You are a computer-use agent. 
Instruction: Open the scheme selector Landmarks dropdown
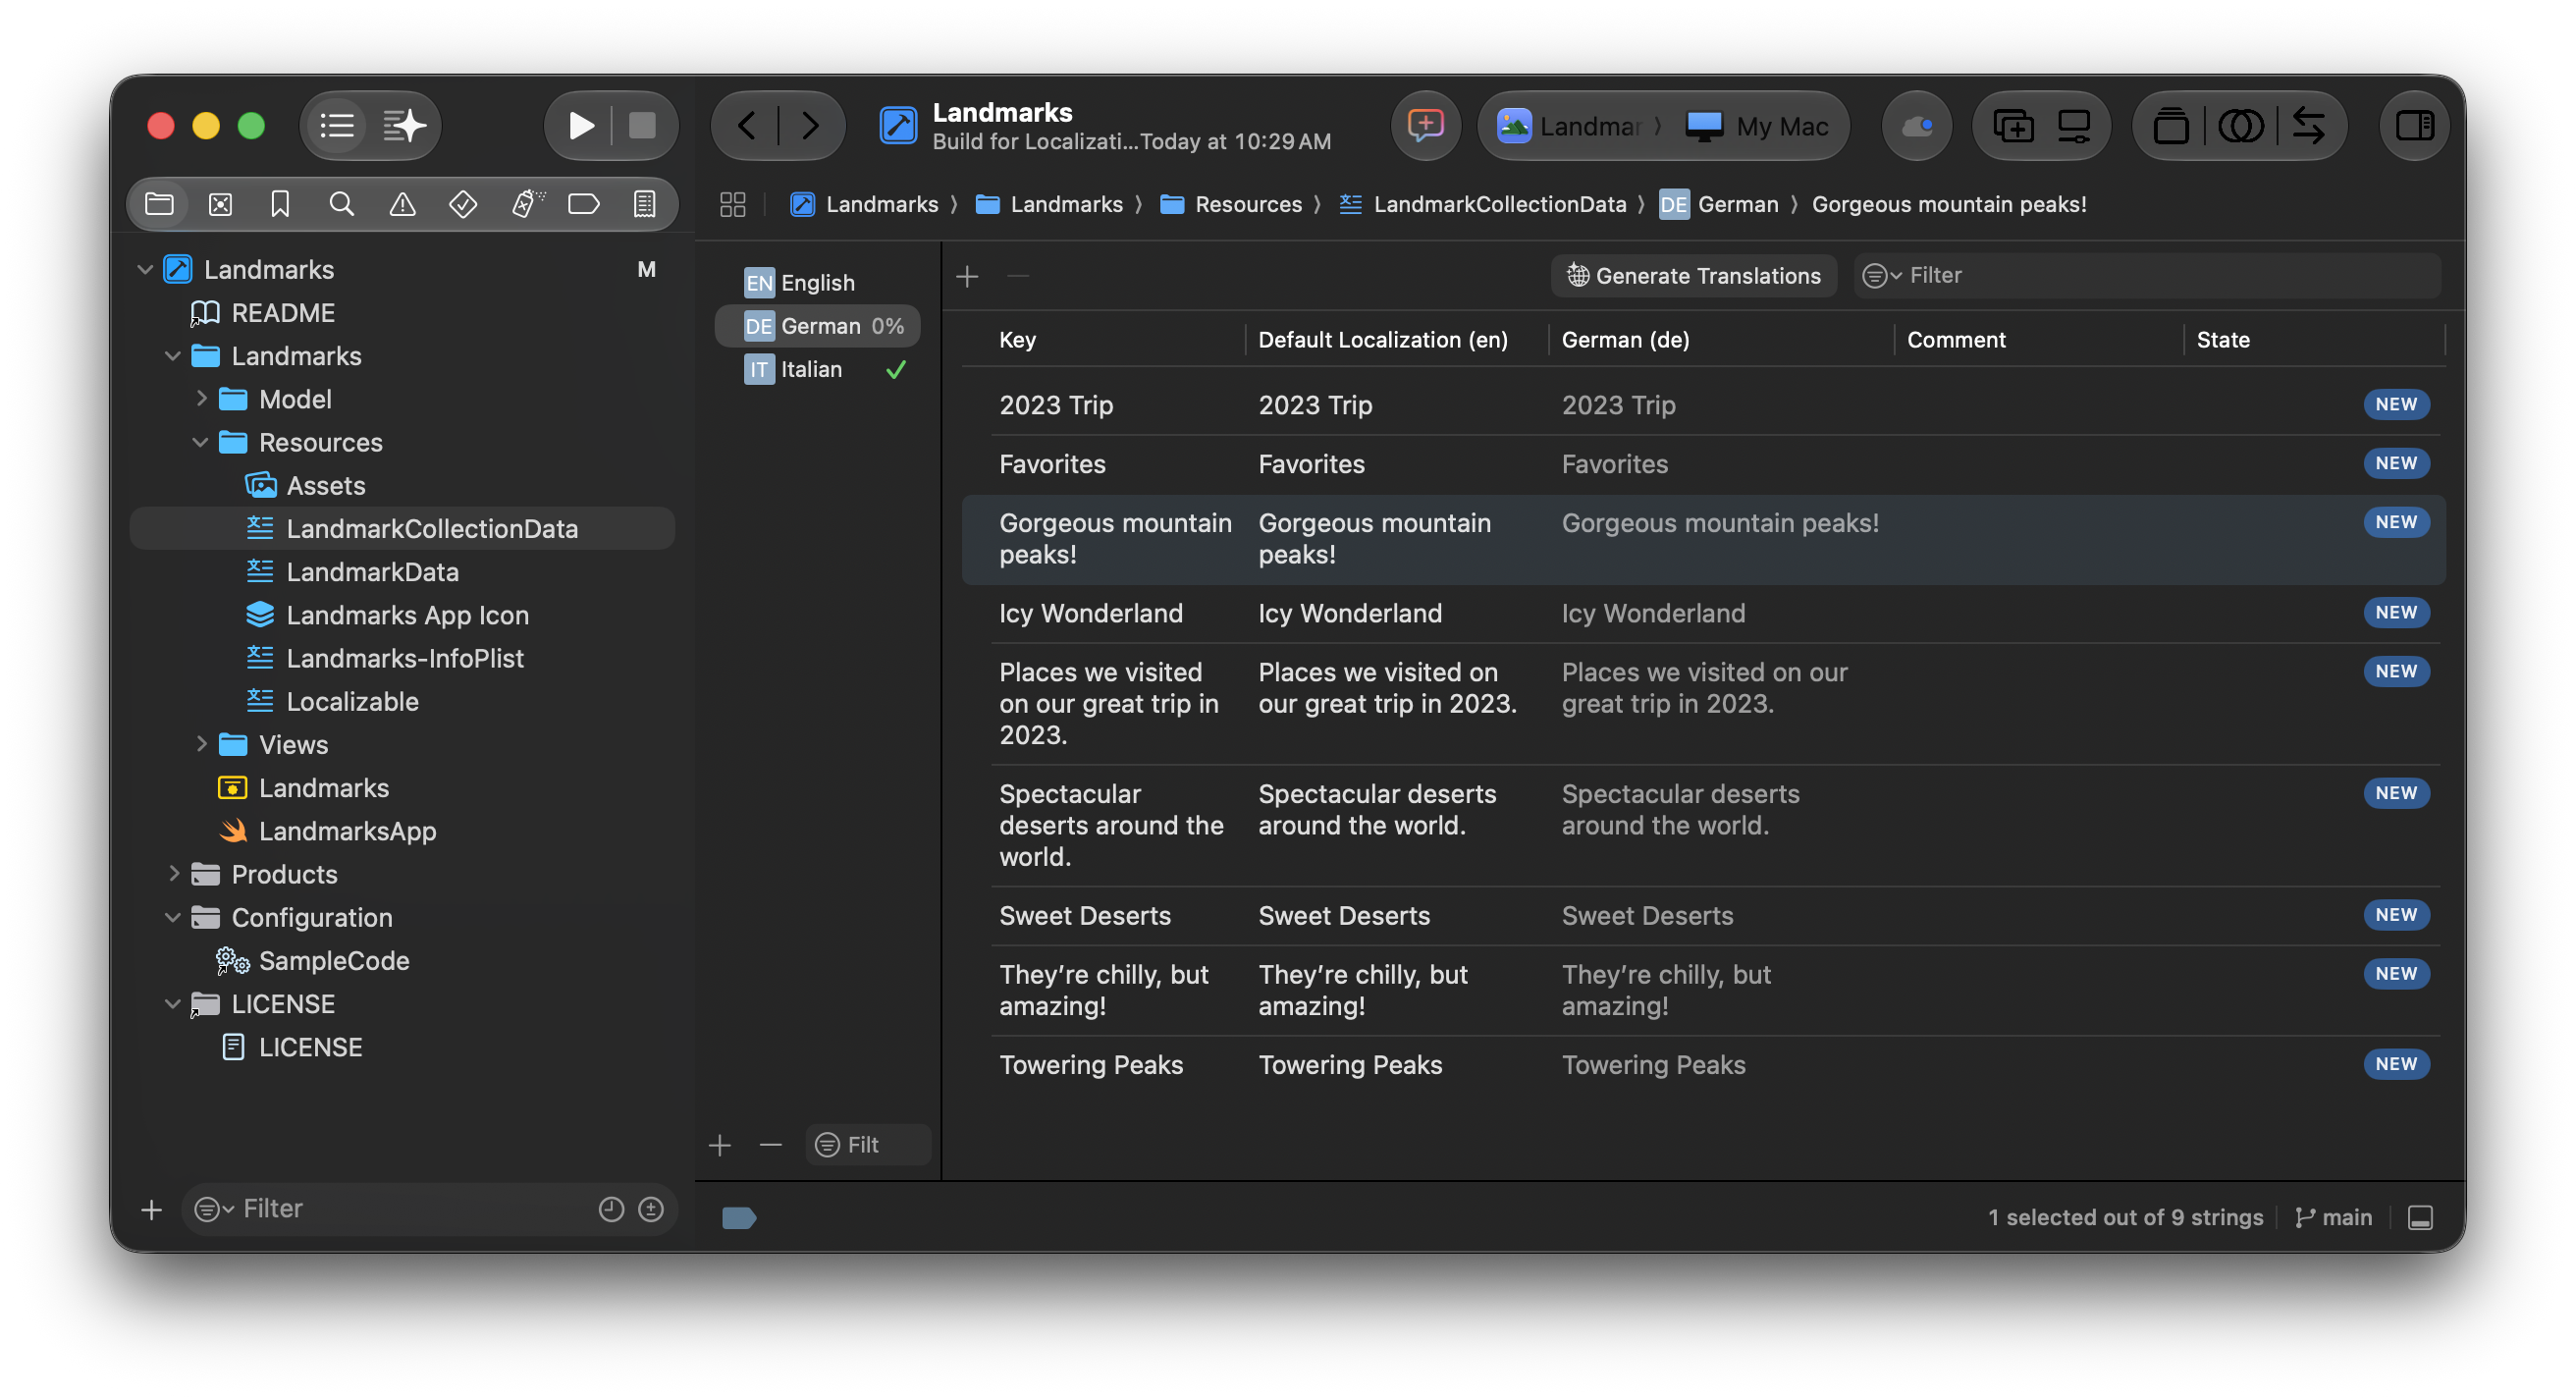click(1570, 126)
